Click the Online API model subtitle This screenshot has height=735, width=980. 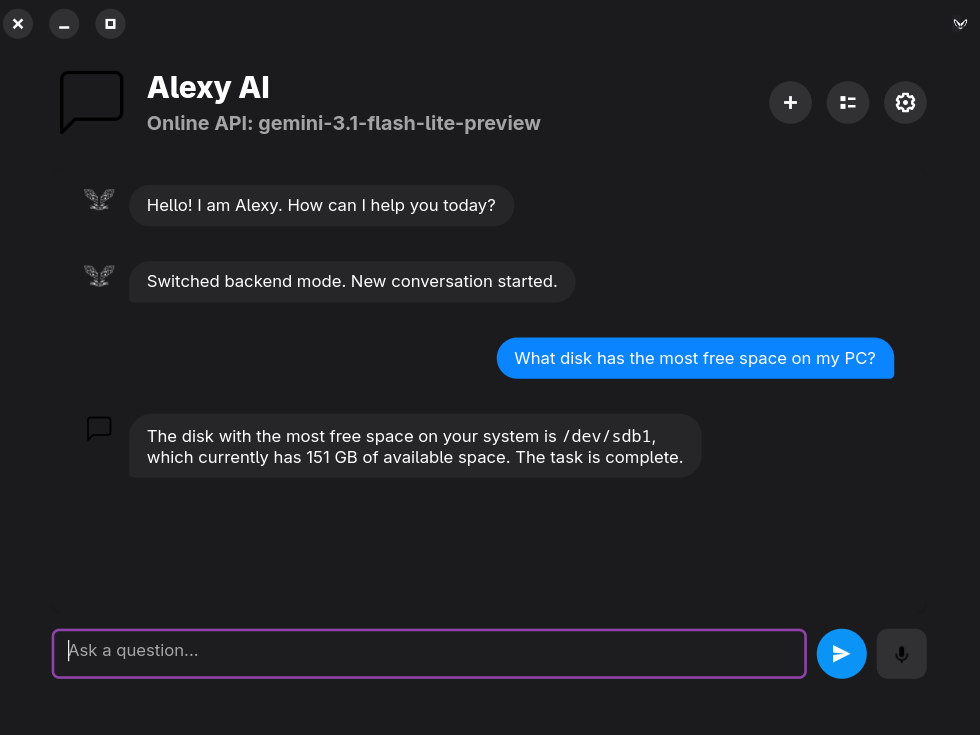(x=343, y=123)
